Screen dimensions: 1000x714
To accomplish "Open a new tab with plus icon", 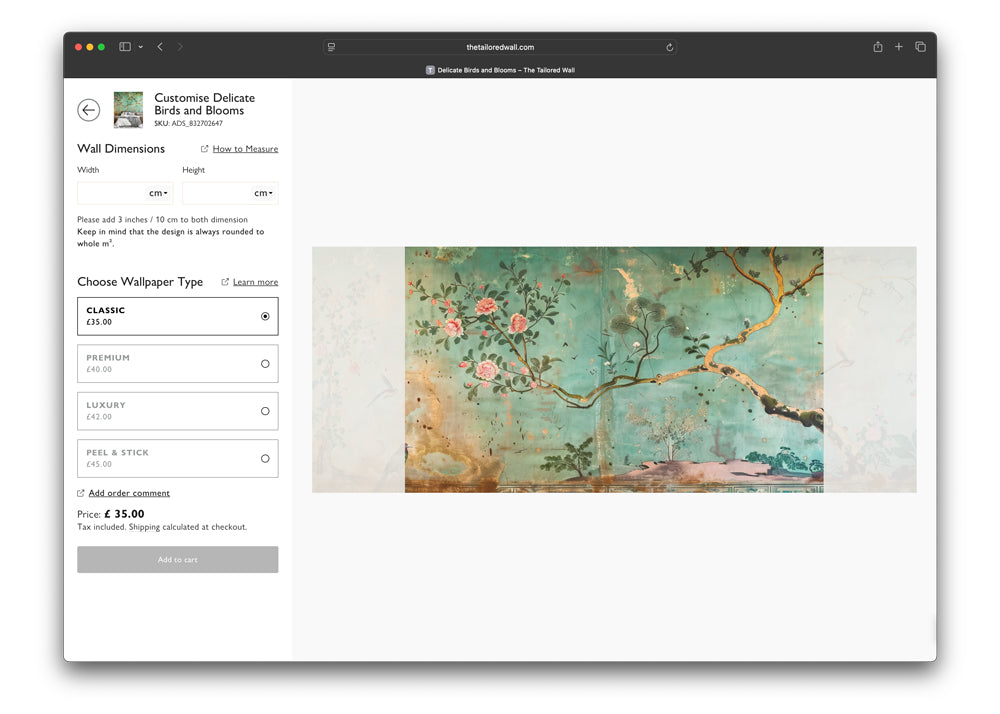I will (x=898, y=47).
